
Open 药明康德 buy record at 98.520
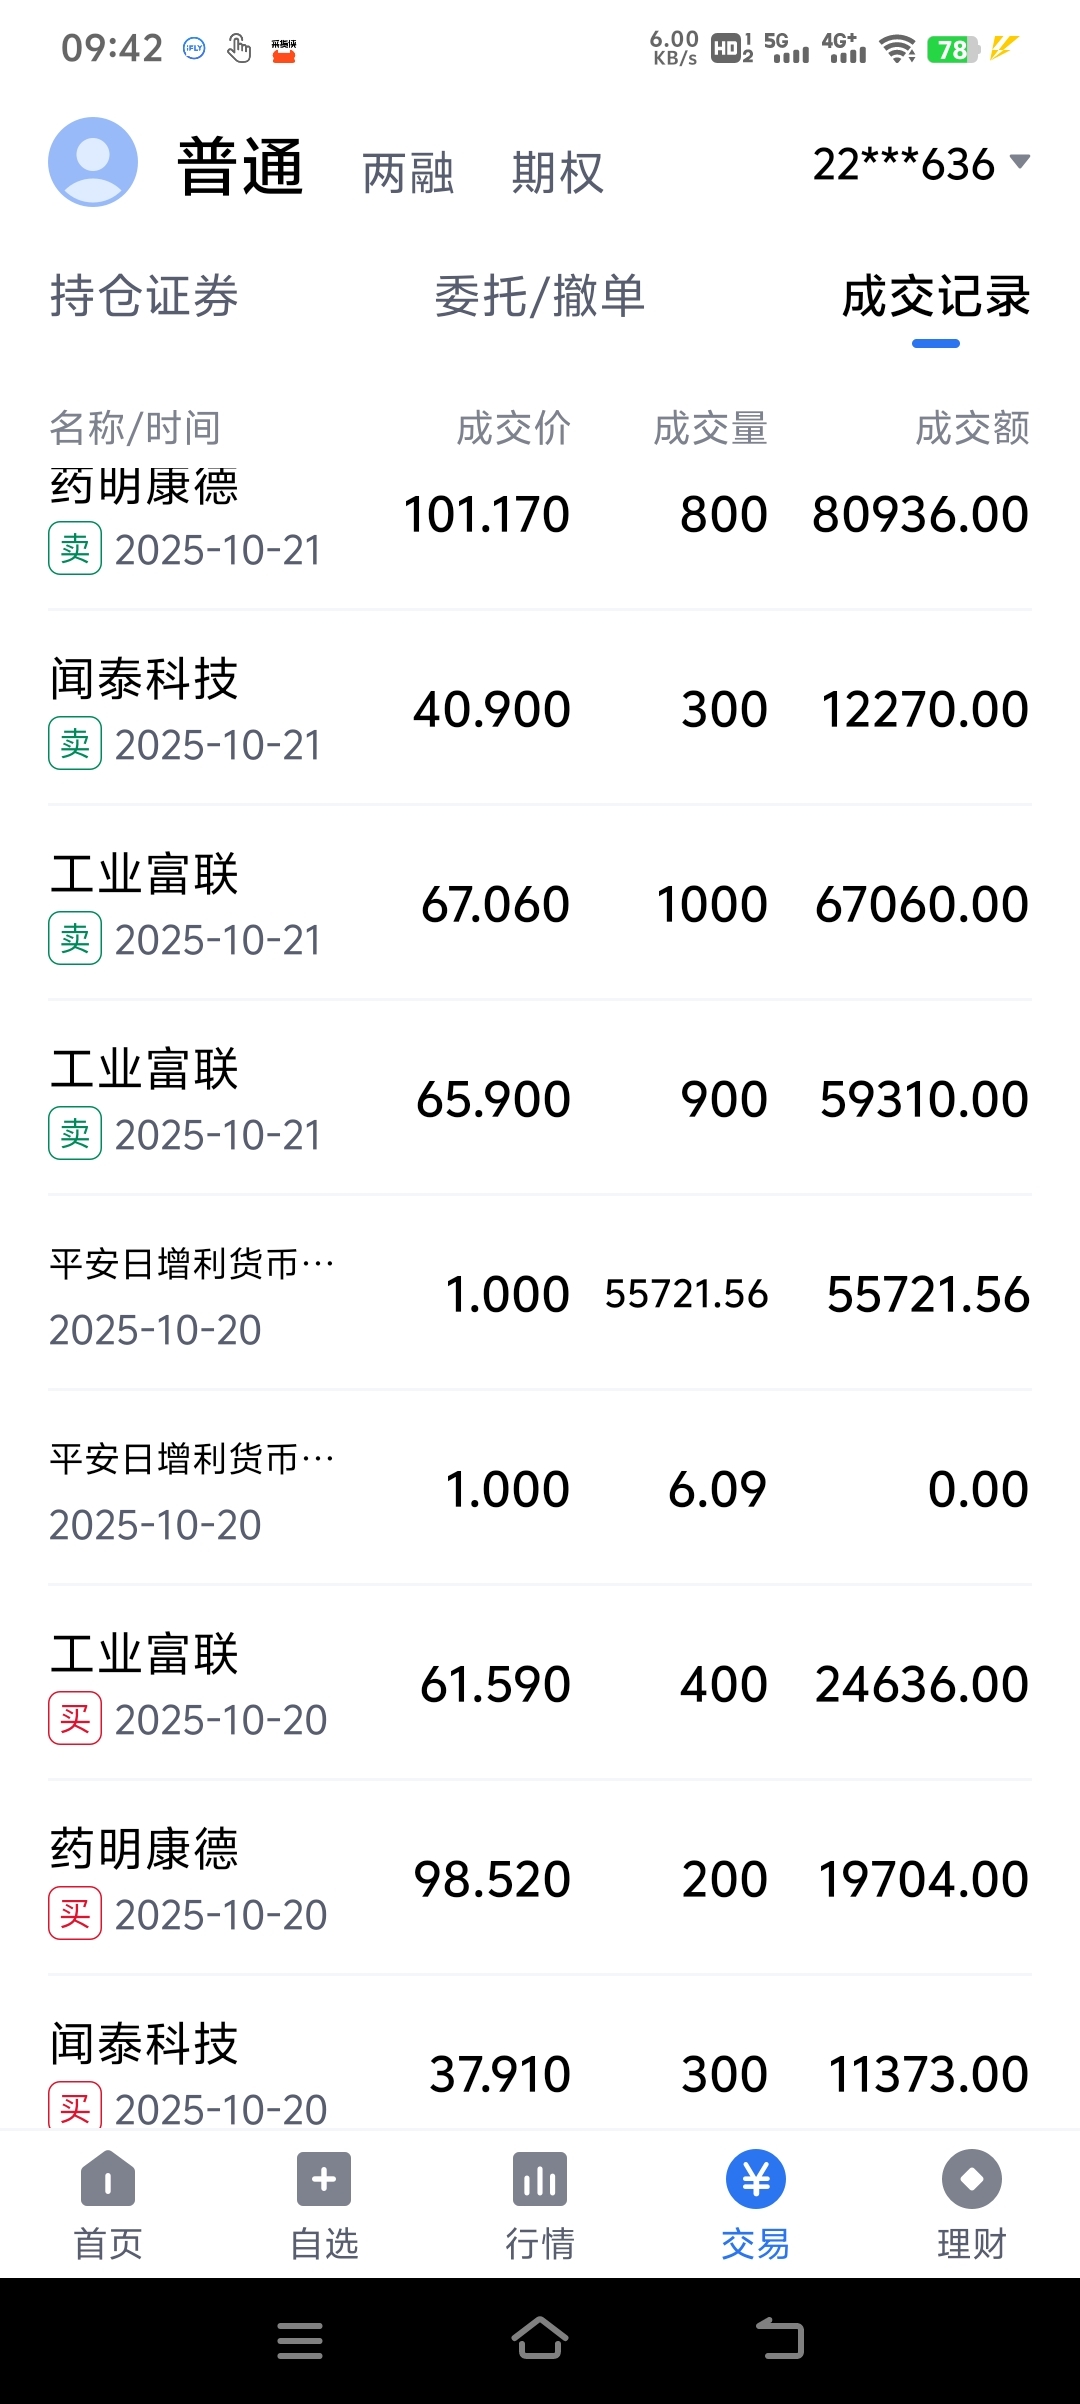click(x=540, y=1879)
